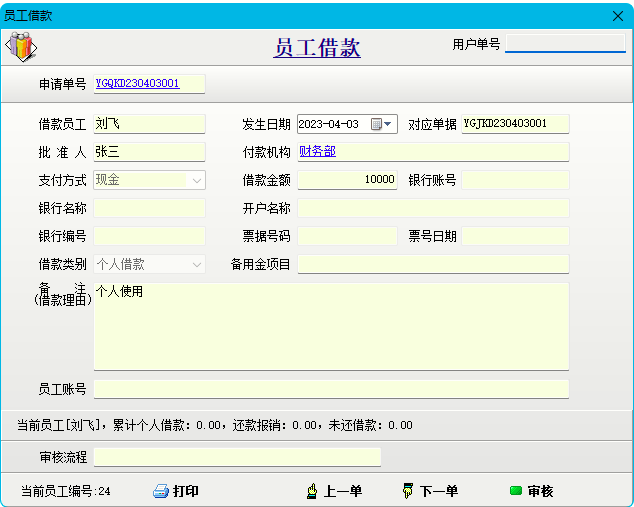Expand the 发生日期 date dropdown arrow
634x507 pixels.
pos(389,124)
